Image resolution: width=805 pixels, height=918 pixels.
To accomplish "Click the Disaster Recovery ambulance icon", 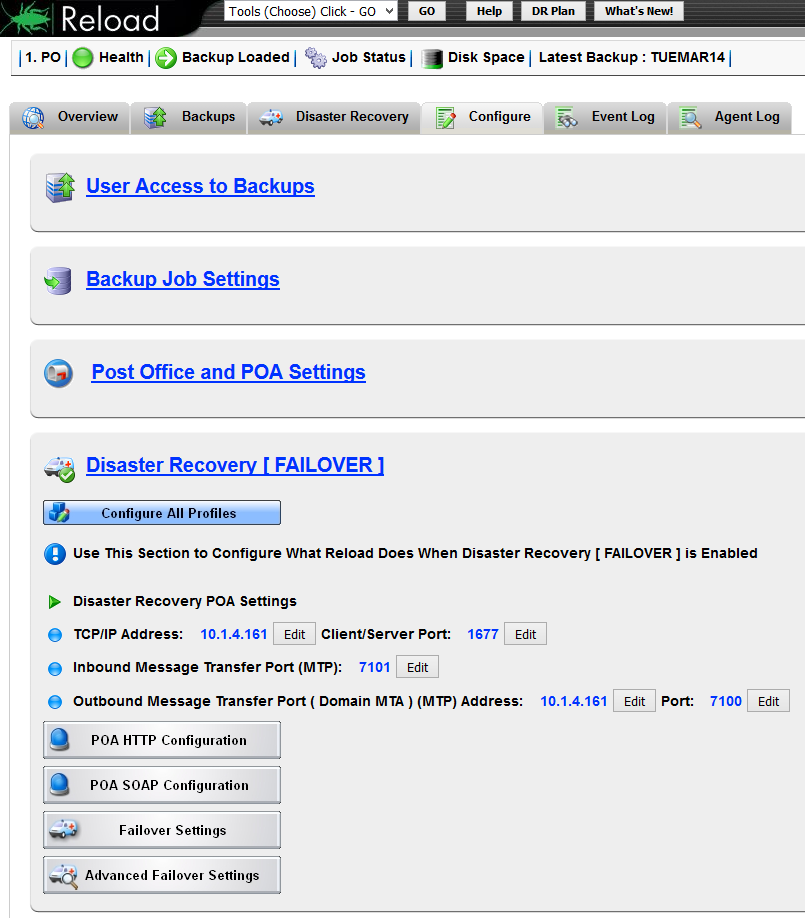I will 59,469.
